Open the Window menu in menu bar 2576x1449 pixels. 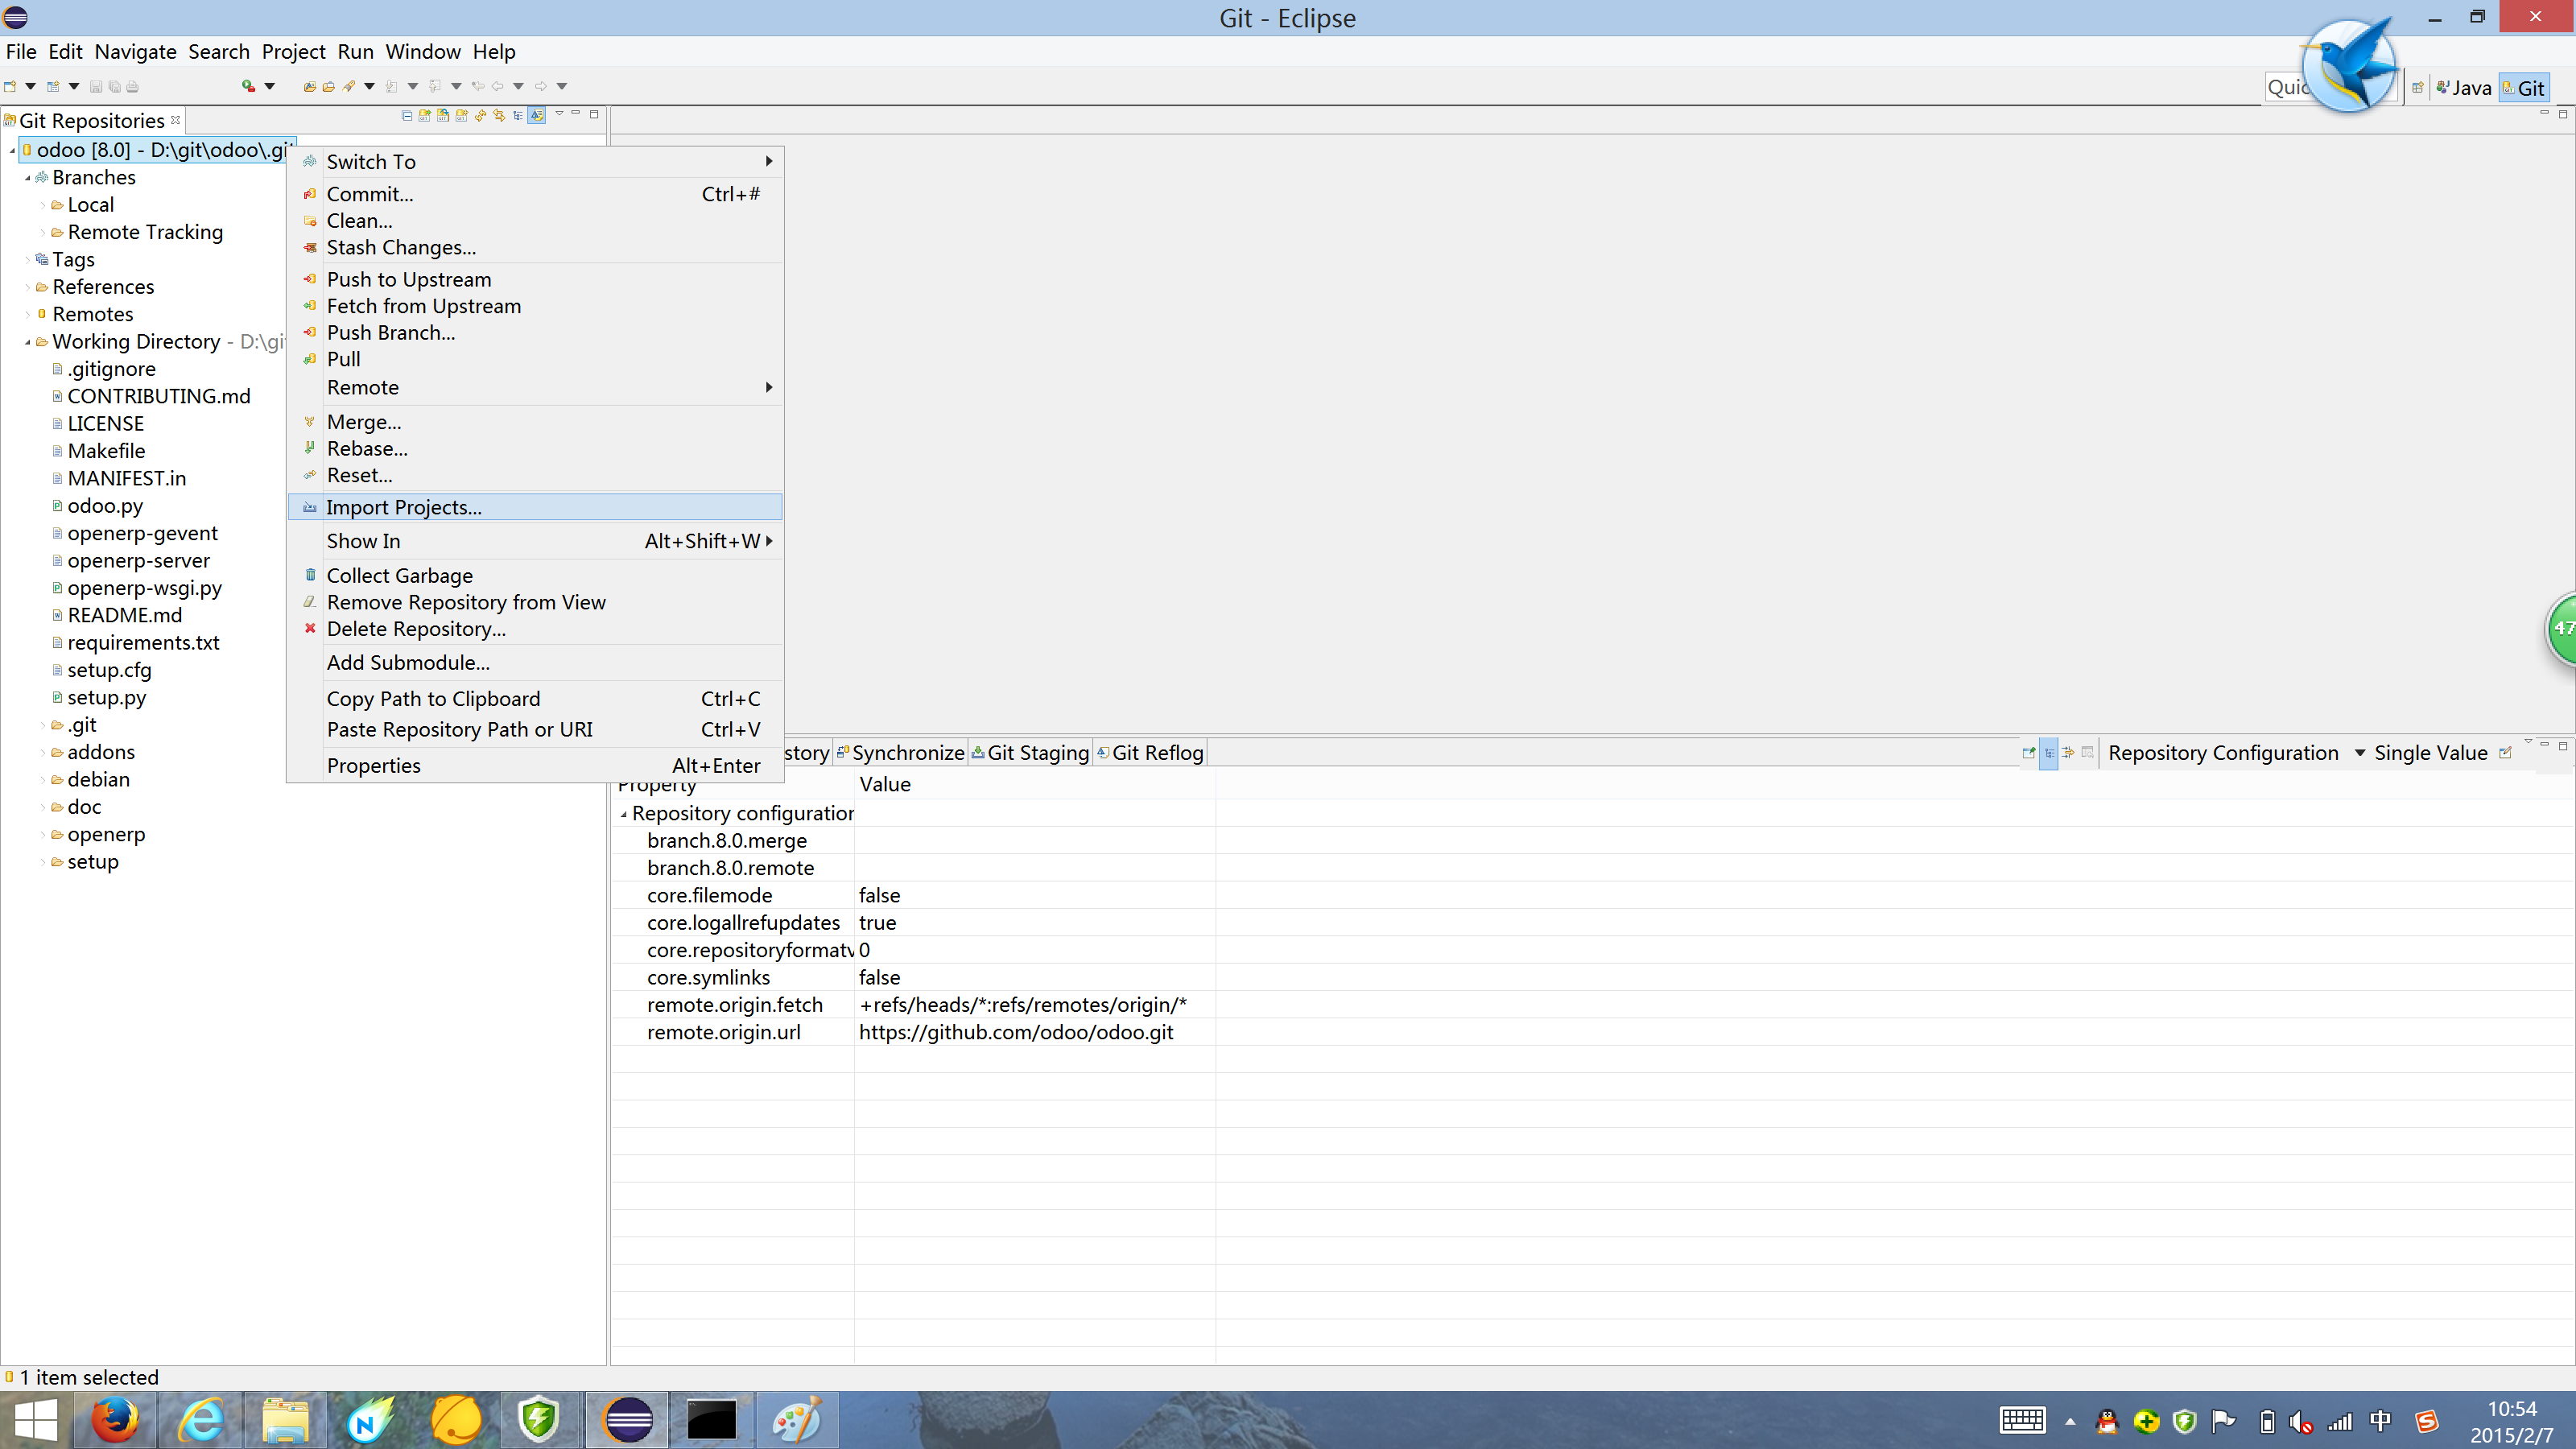423,52
